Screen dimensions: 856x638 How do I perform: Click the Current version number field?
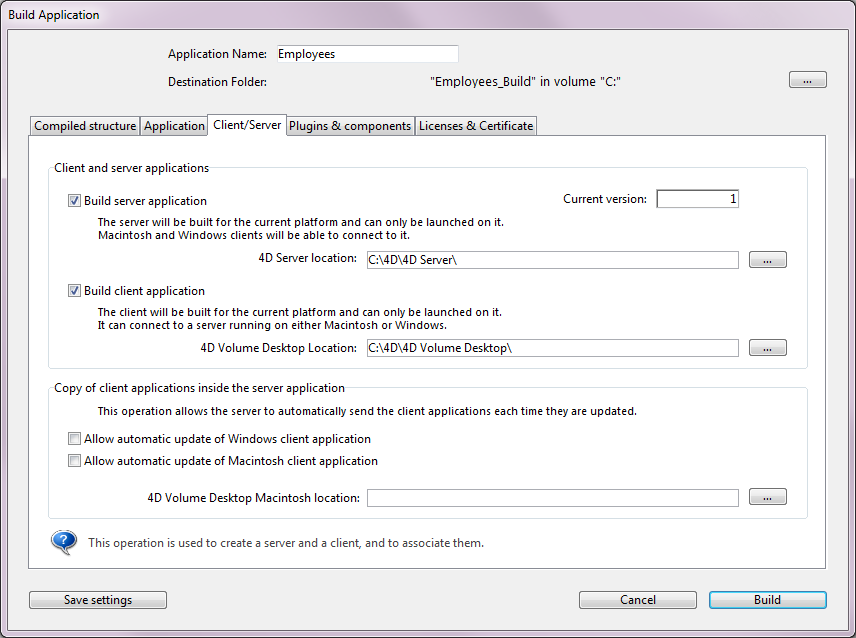click(697, 199)
